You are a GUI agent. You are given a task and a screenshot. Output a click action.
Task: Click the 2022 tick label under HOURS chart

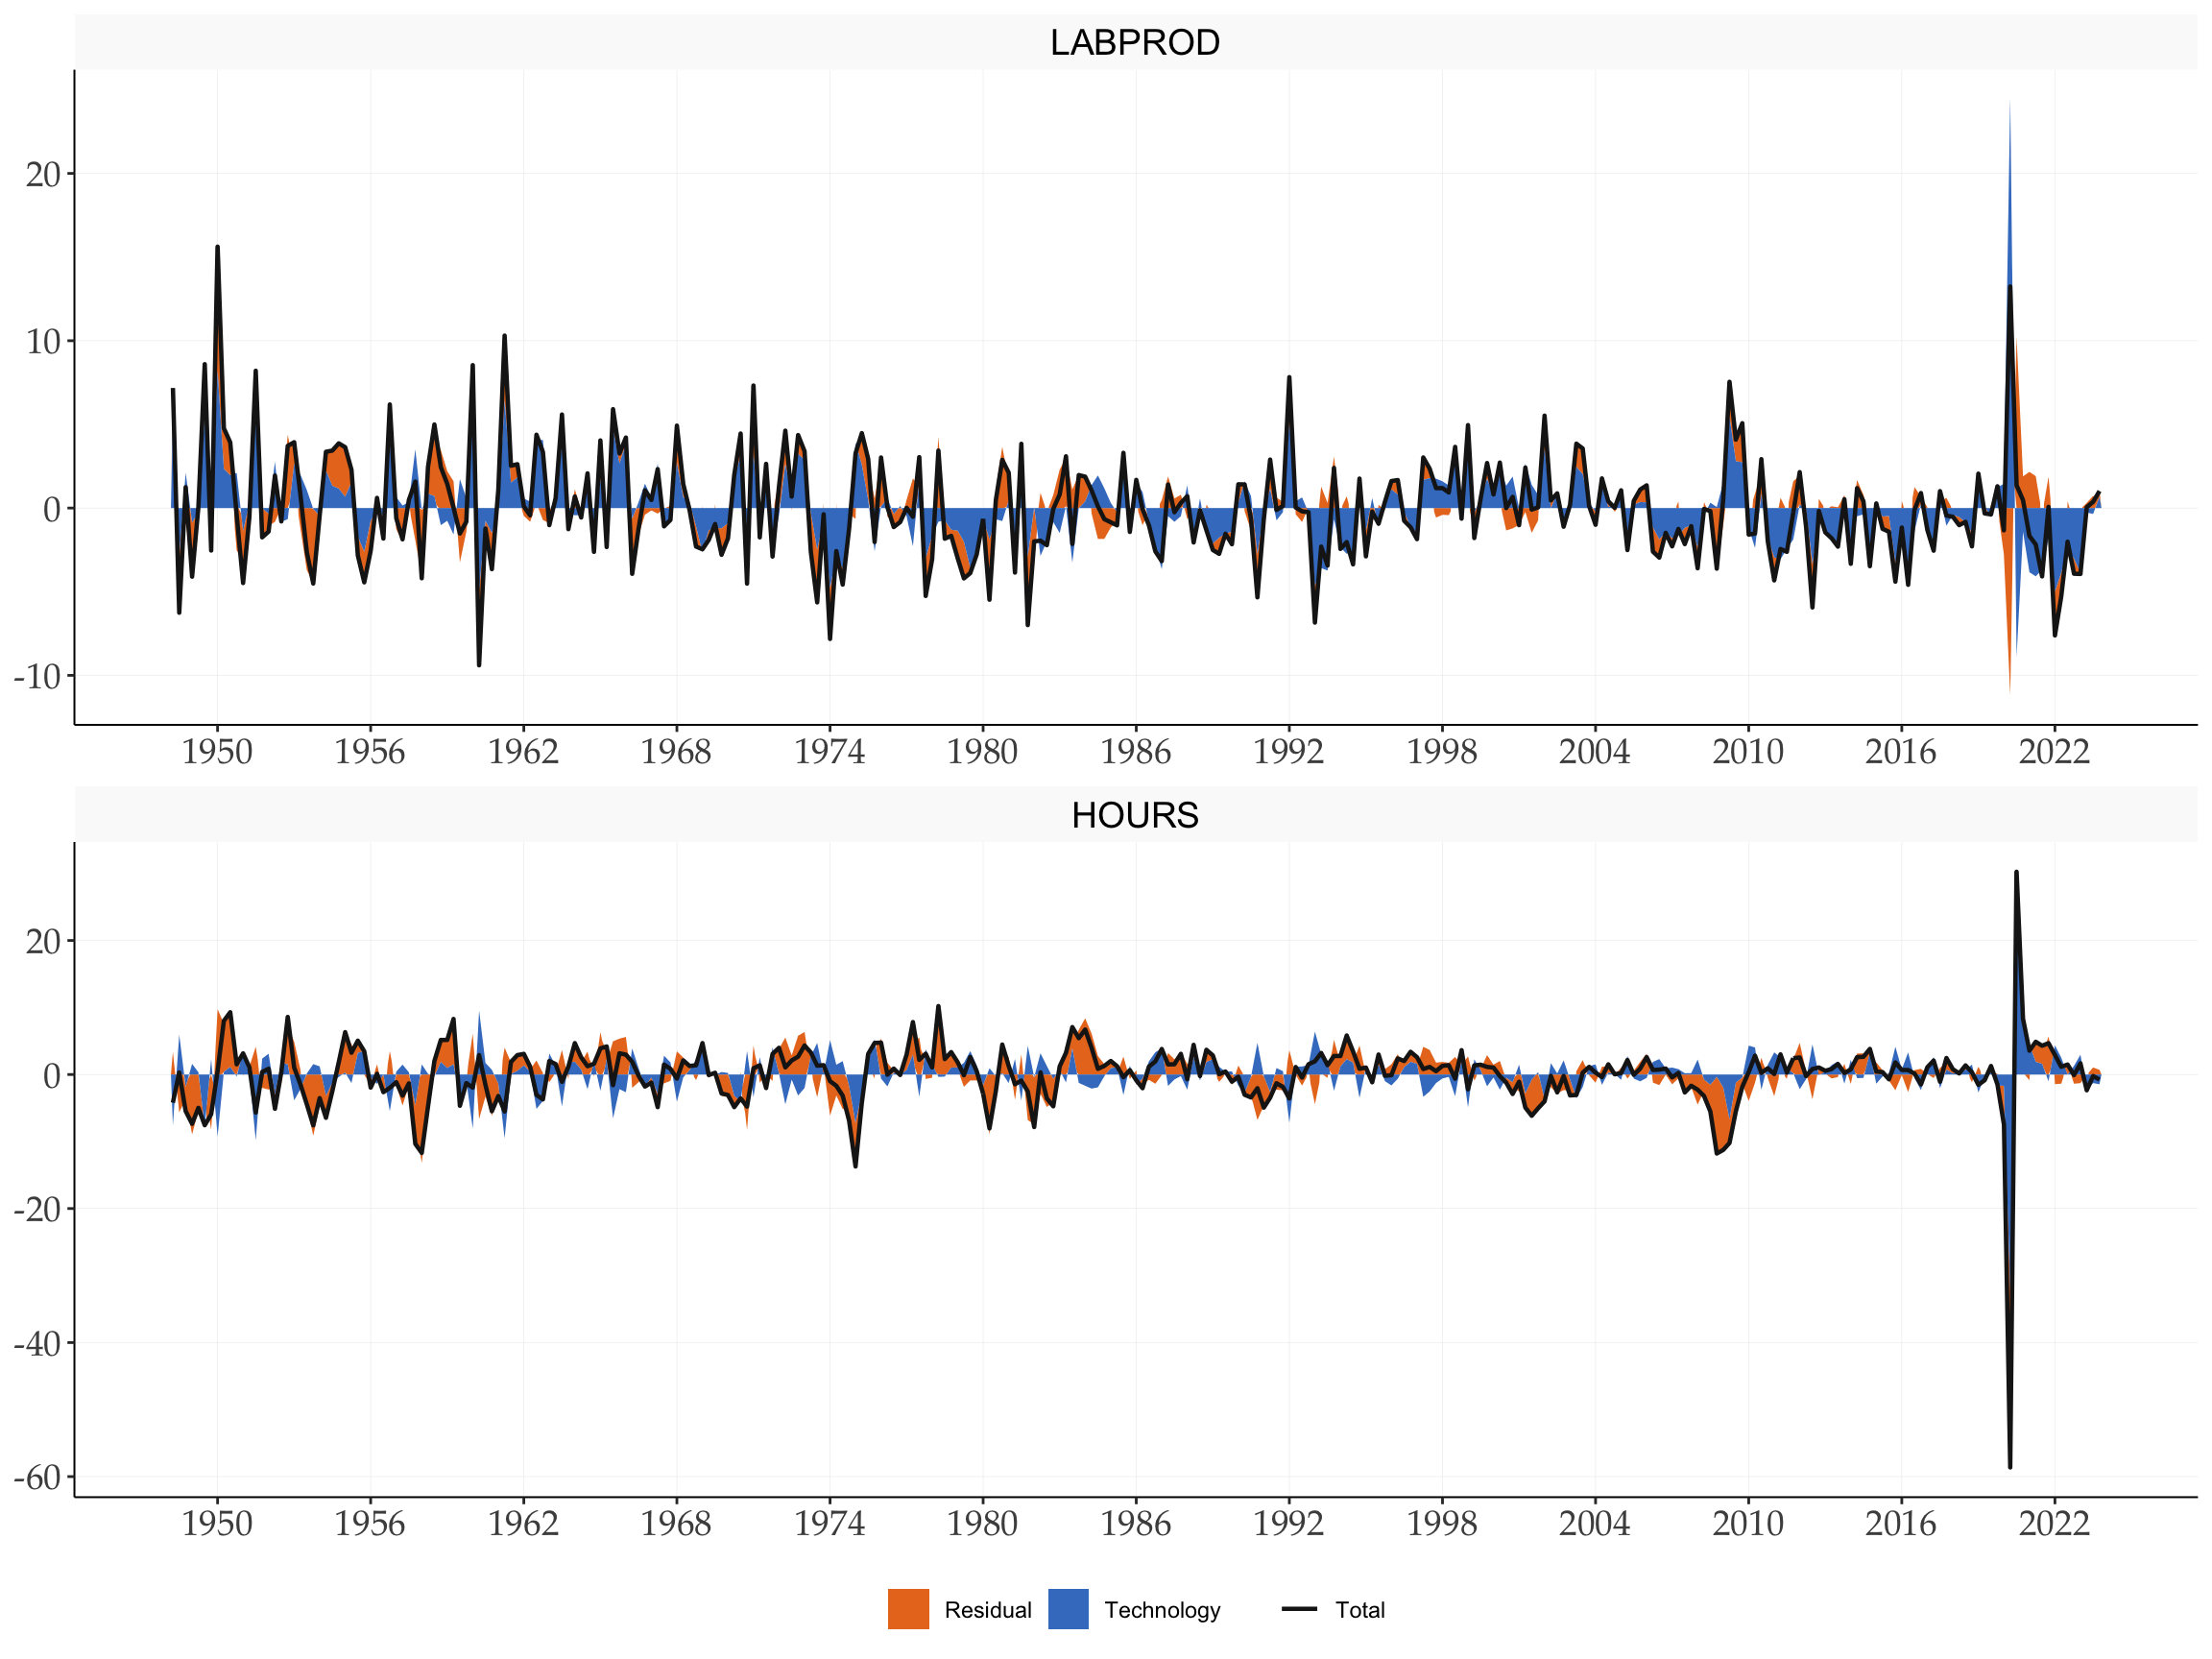tap(2054, 1524)
